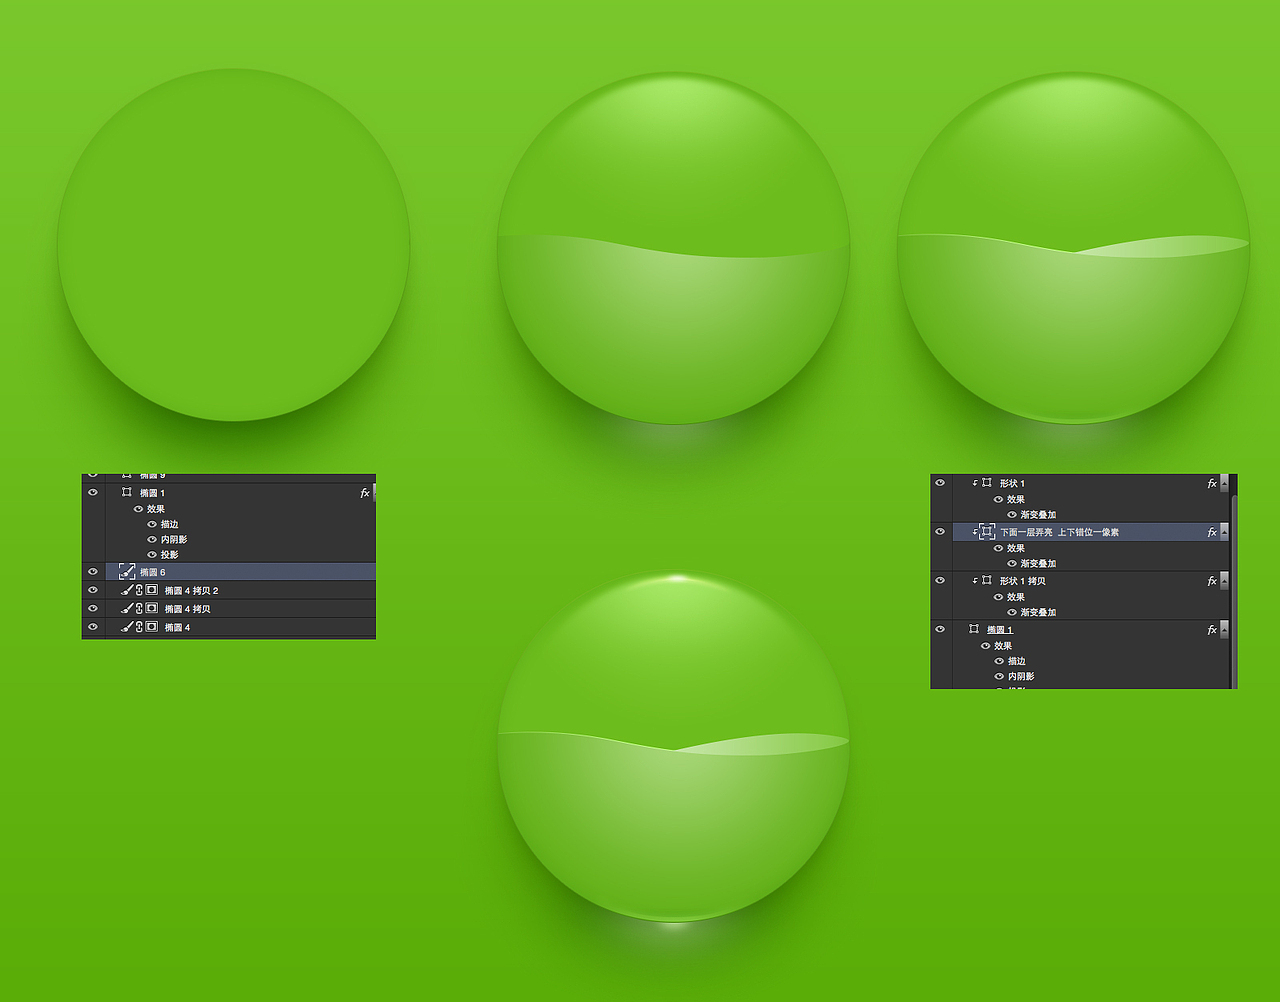Image resolution: width=1280 pixels, height=1002 pixels.
Task: Click the brush icon on the 椭圆 4 row
Action: pyautogui.click(x=127, y=626)
